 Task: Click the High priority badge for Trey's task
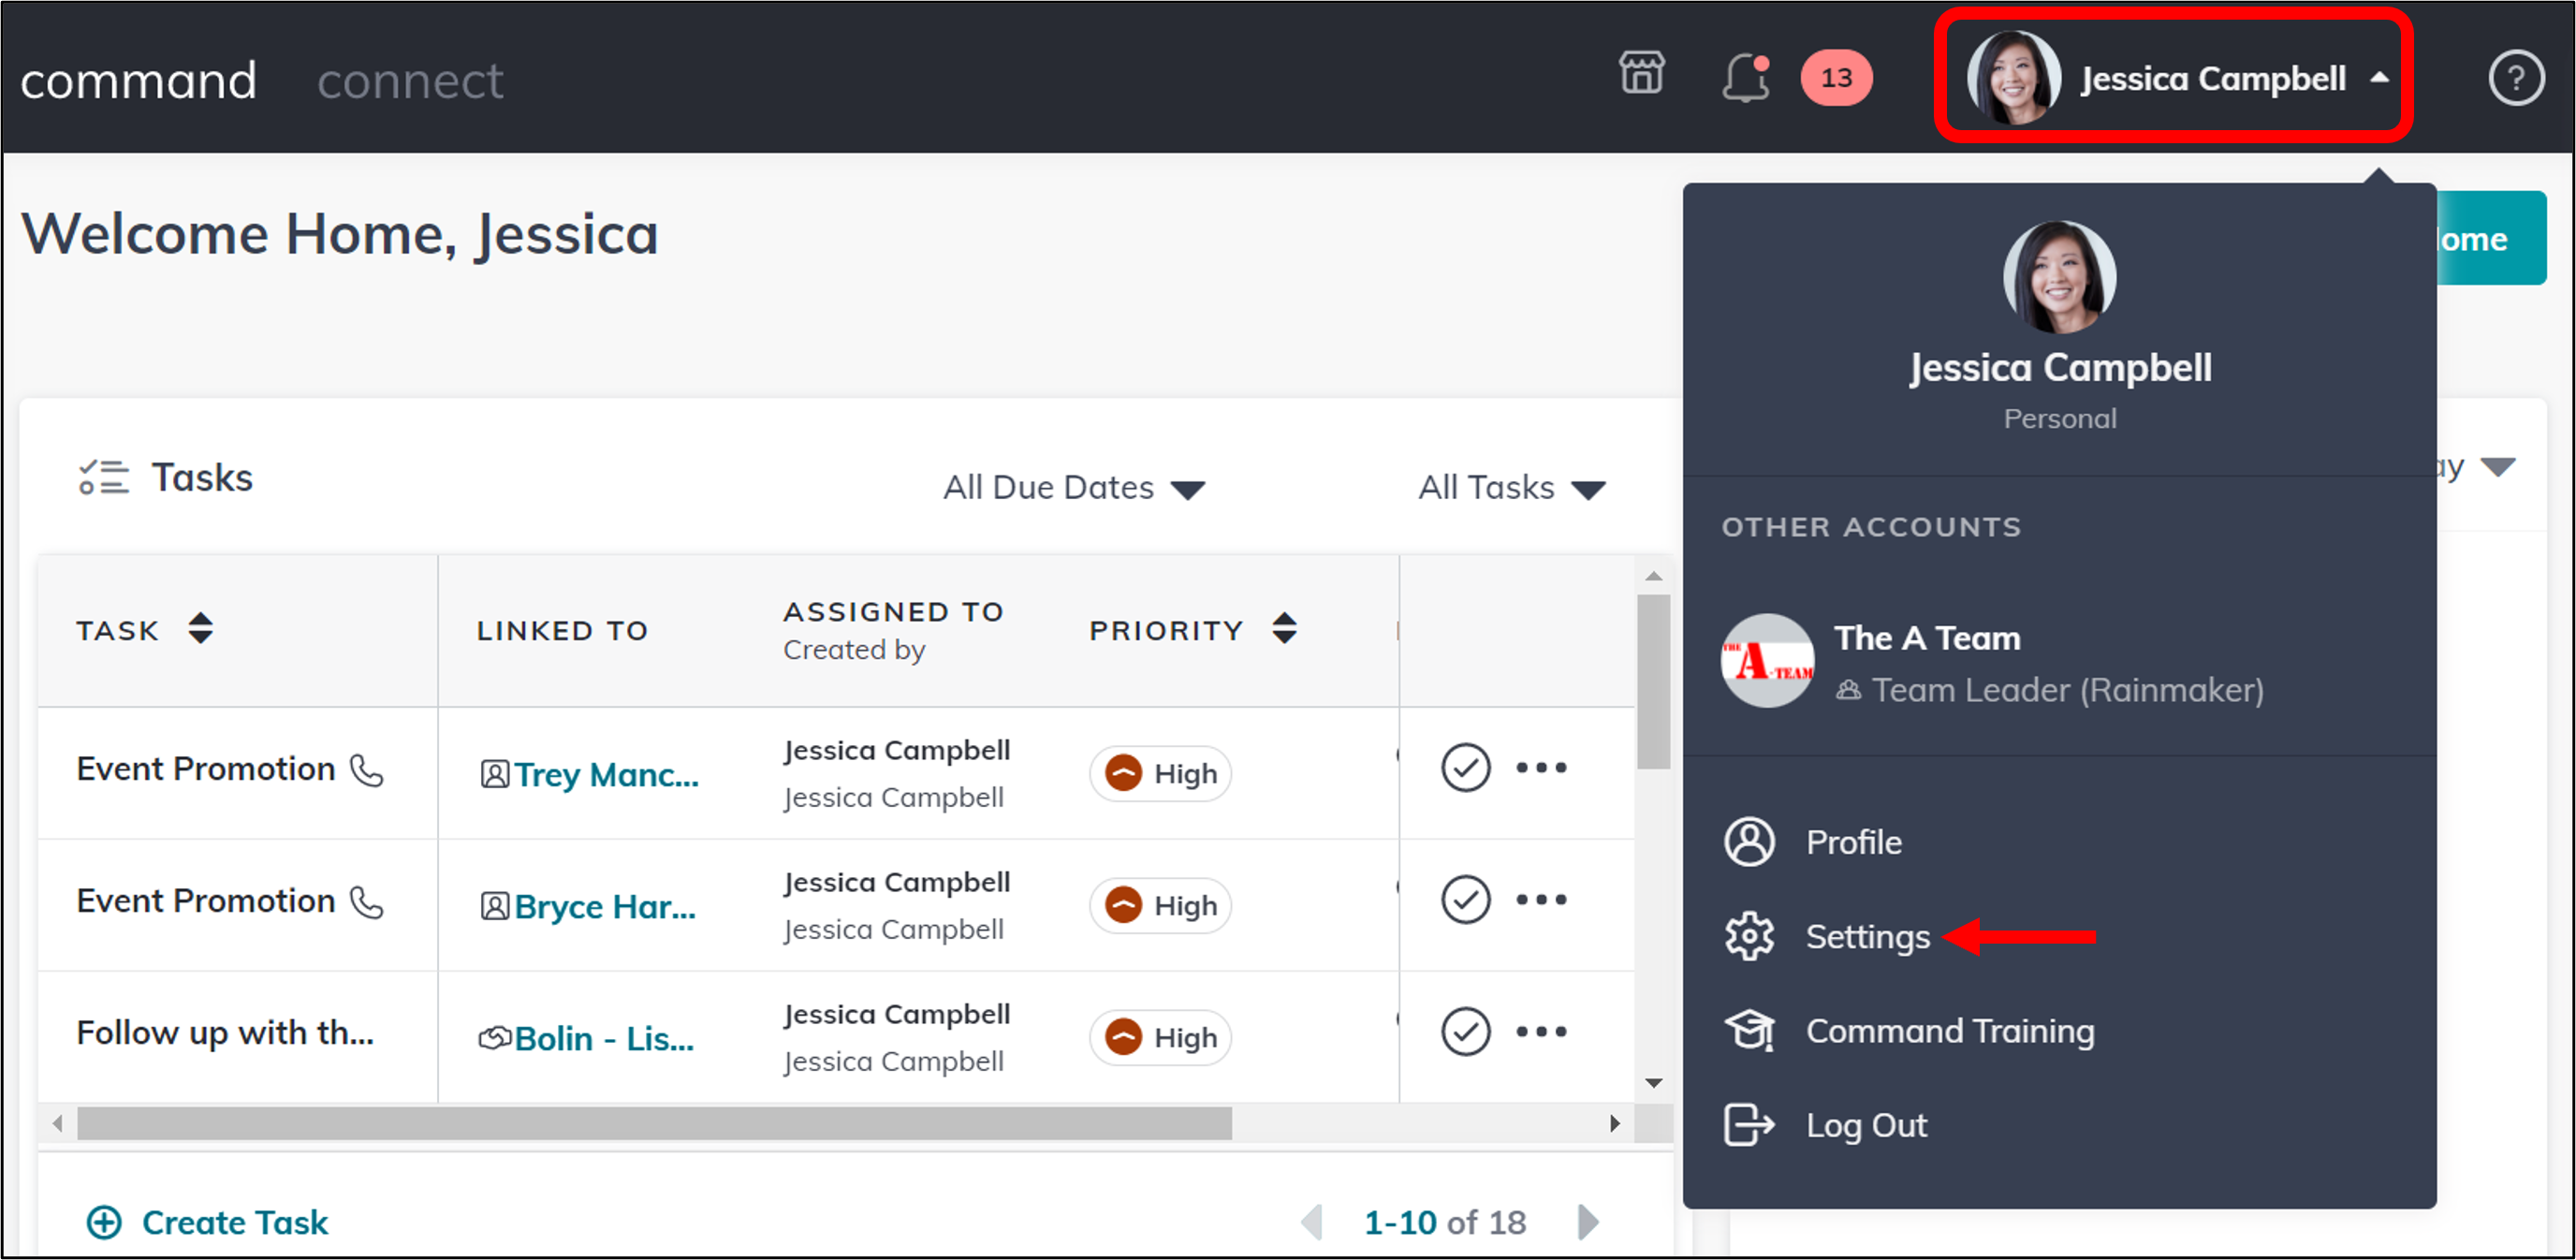pyautogui.click(x=1160, y=774)
